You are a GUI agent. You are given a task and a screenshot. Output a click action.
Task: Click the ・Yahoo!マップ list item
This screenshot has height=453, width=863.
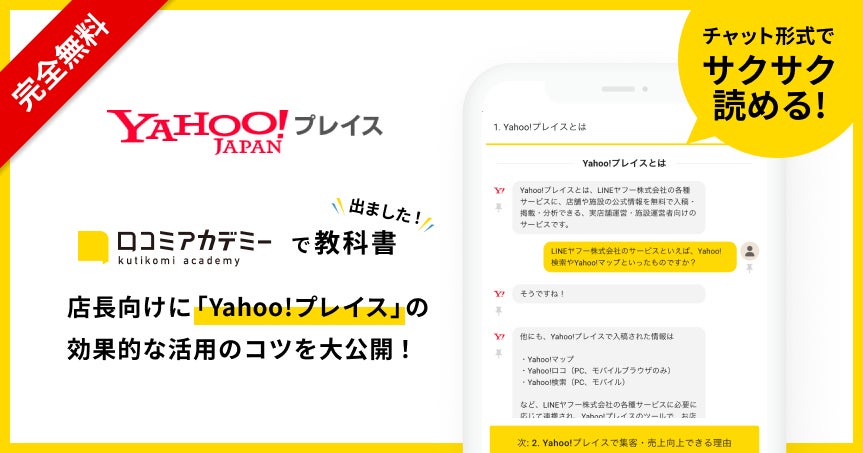pyautogui.click(x=547, y=359)
